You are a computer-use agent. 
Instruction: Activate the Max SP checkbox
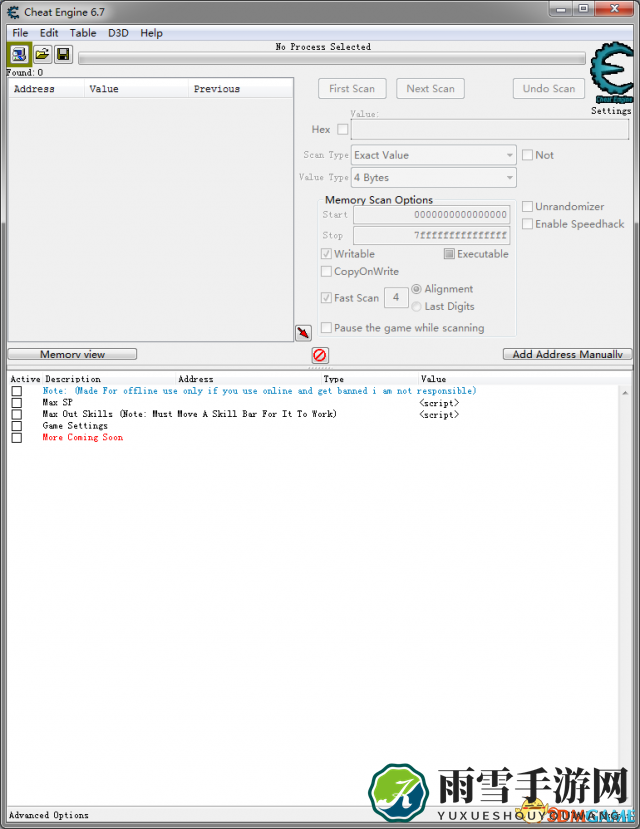pyautogui.click(x=17, y=403)
